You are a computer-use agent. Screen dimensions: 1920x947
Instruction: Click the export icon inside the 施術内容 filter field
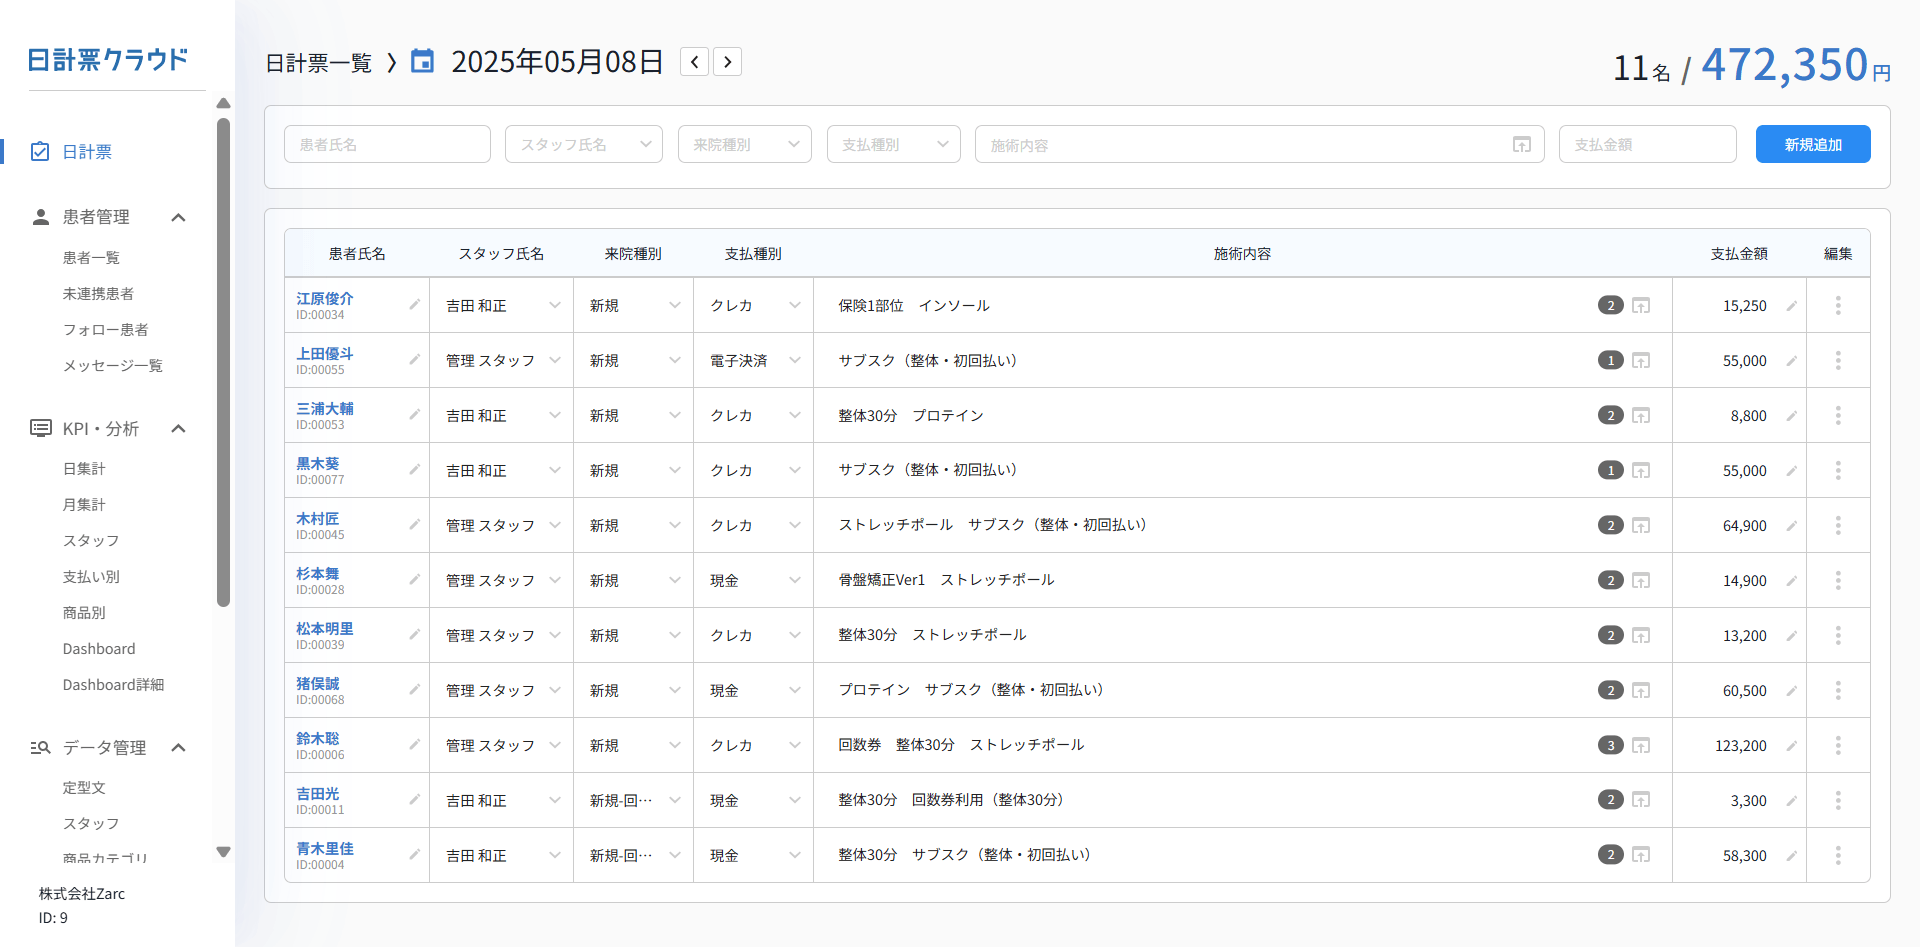(1522, 144)
